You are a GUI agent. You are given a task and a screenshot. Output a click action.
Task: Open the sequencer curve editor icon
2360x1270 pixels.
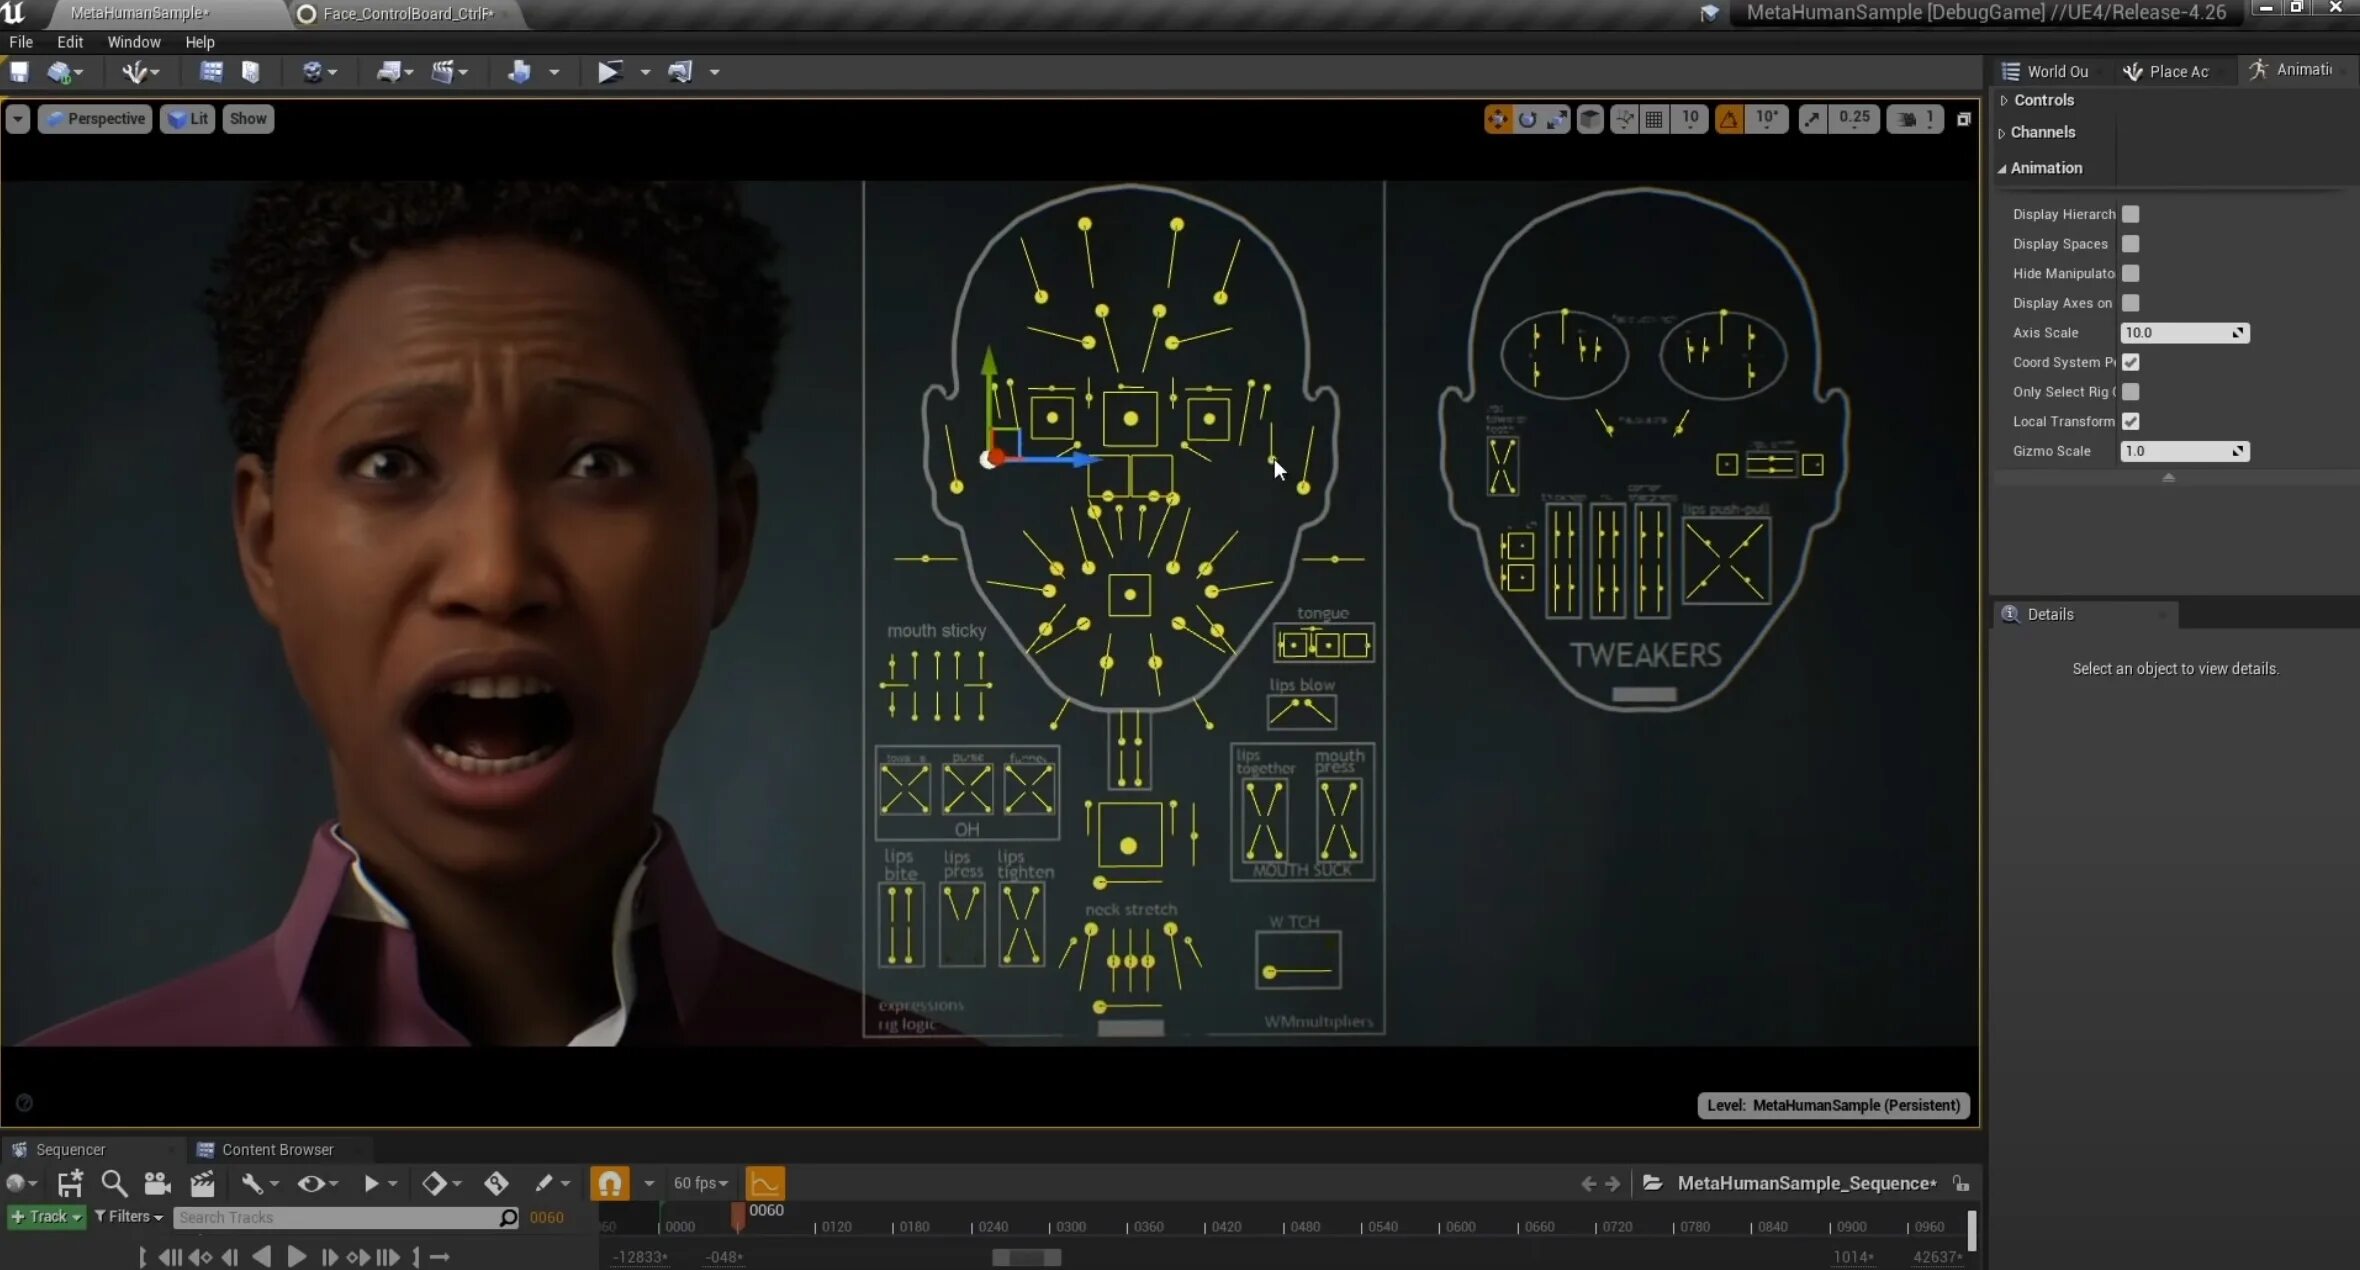tap(765, 1183)
